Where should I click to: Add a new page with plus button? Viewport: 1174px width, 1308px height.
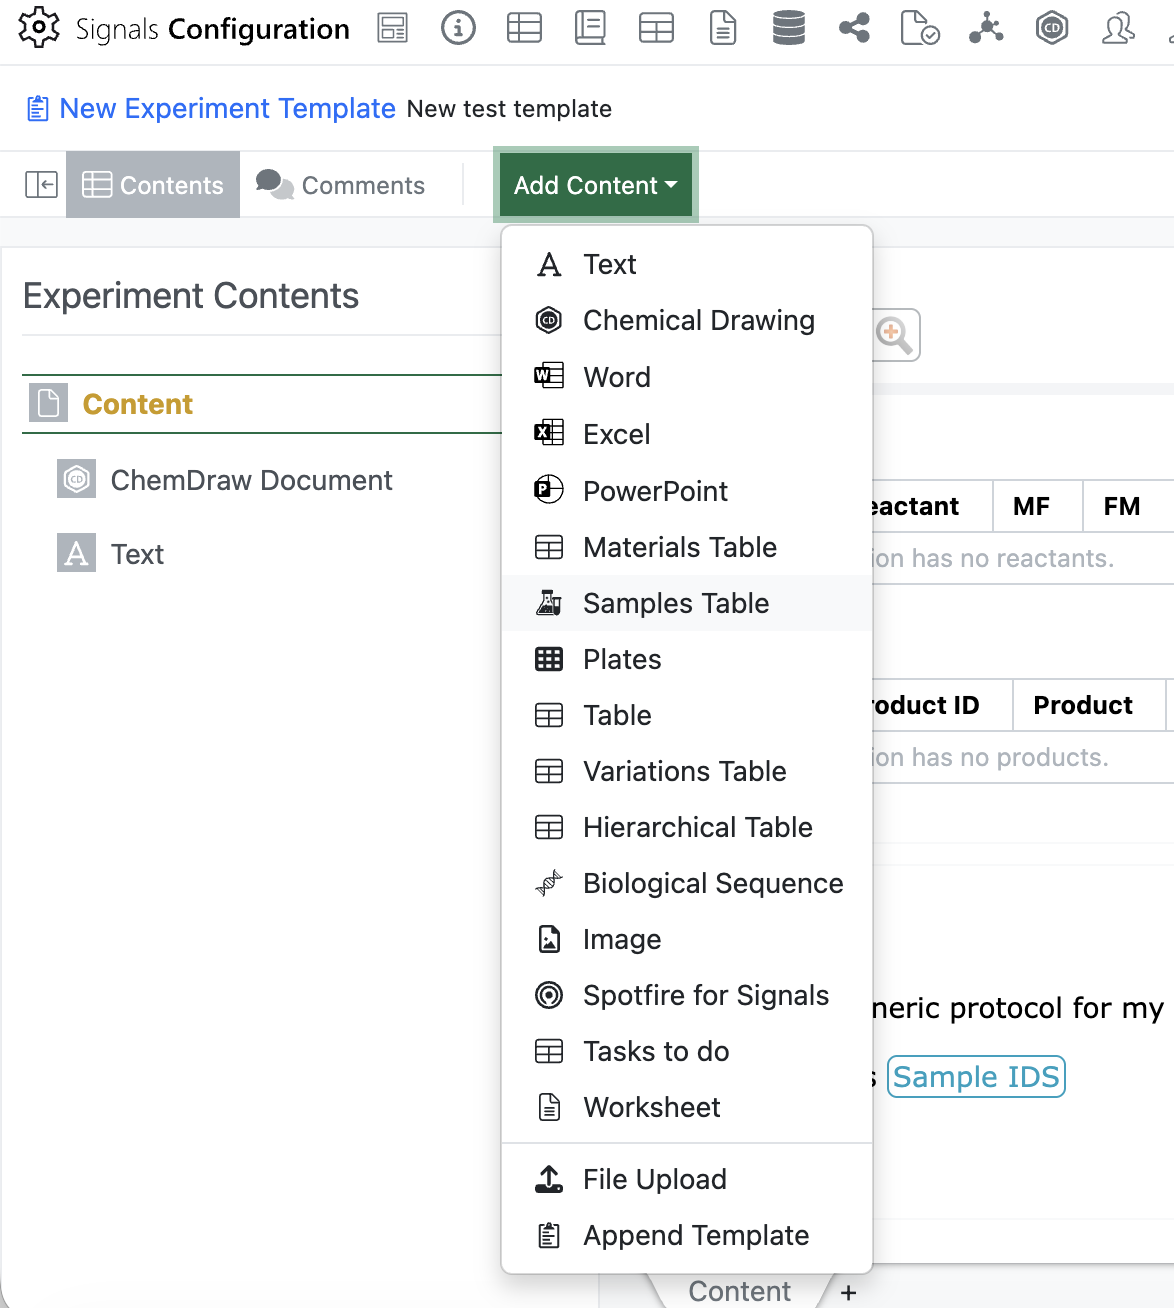pos(848,1292)
